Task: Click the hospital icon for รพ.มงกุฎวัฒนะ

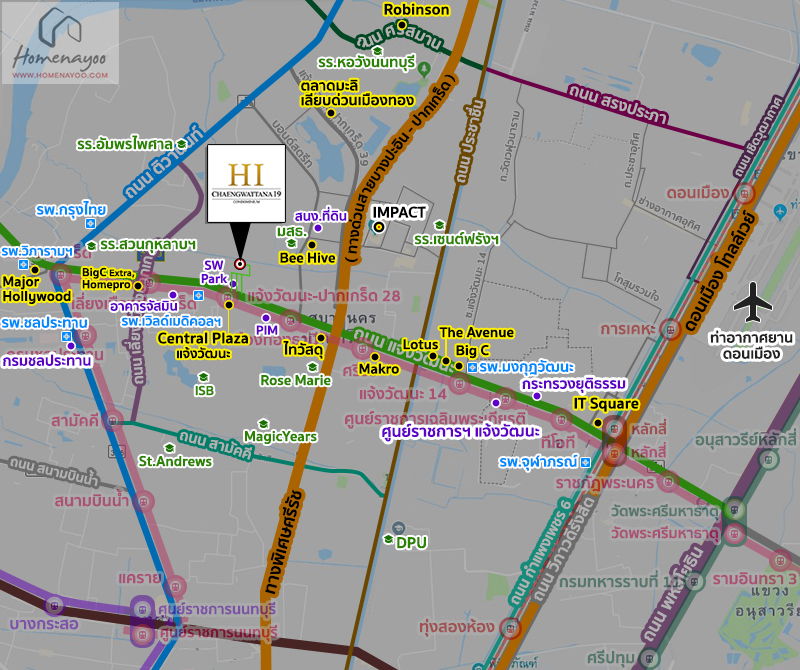Action: (x=473, y=368)
